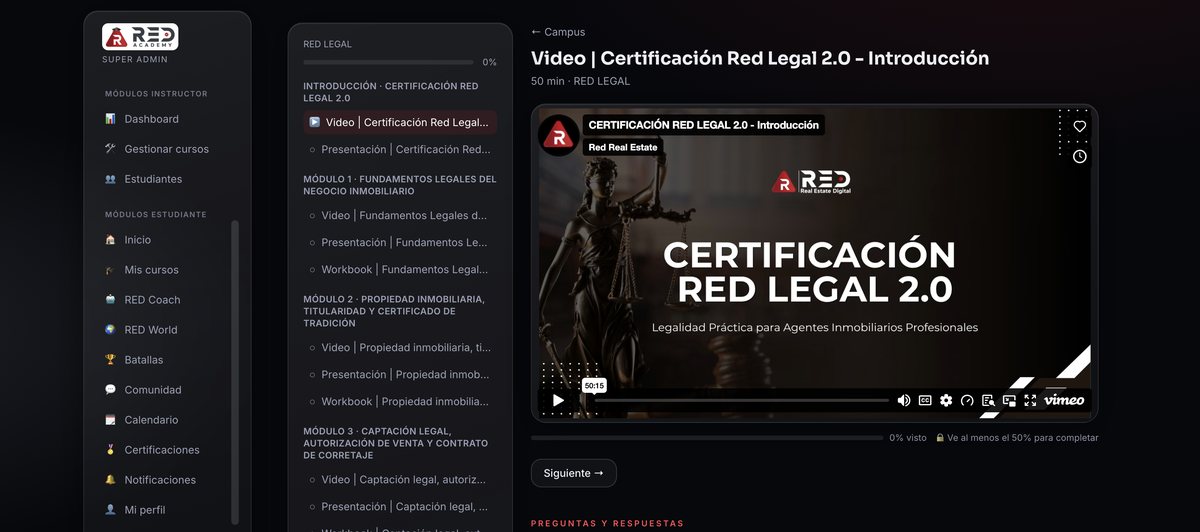Click the Gestionar cursos tools icon
1200x532 pixels.
click(110, 149)
